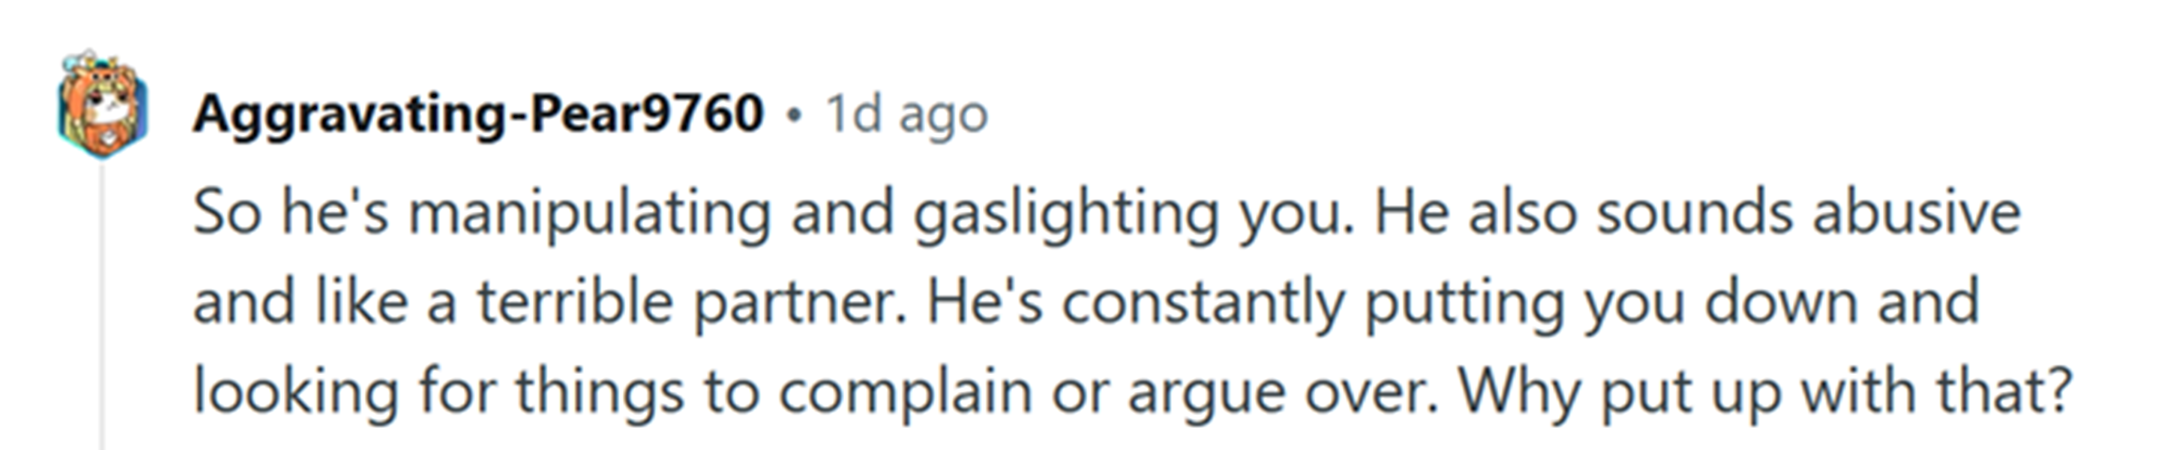Click the dot separator after the username

pos(794,116)
